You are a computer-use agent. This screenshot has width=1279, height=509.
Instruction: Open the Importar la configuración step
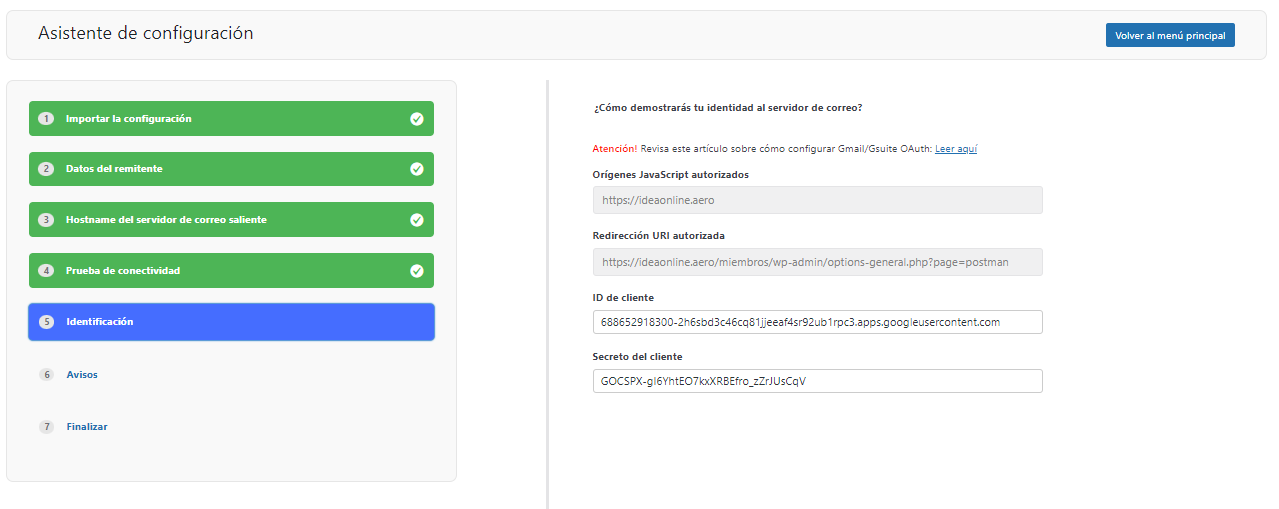click(x=231, y=118)
